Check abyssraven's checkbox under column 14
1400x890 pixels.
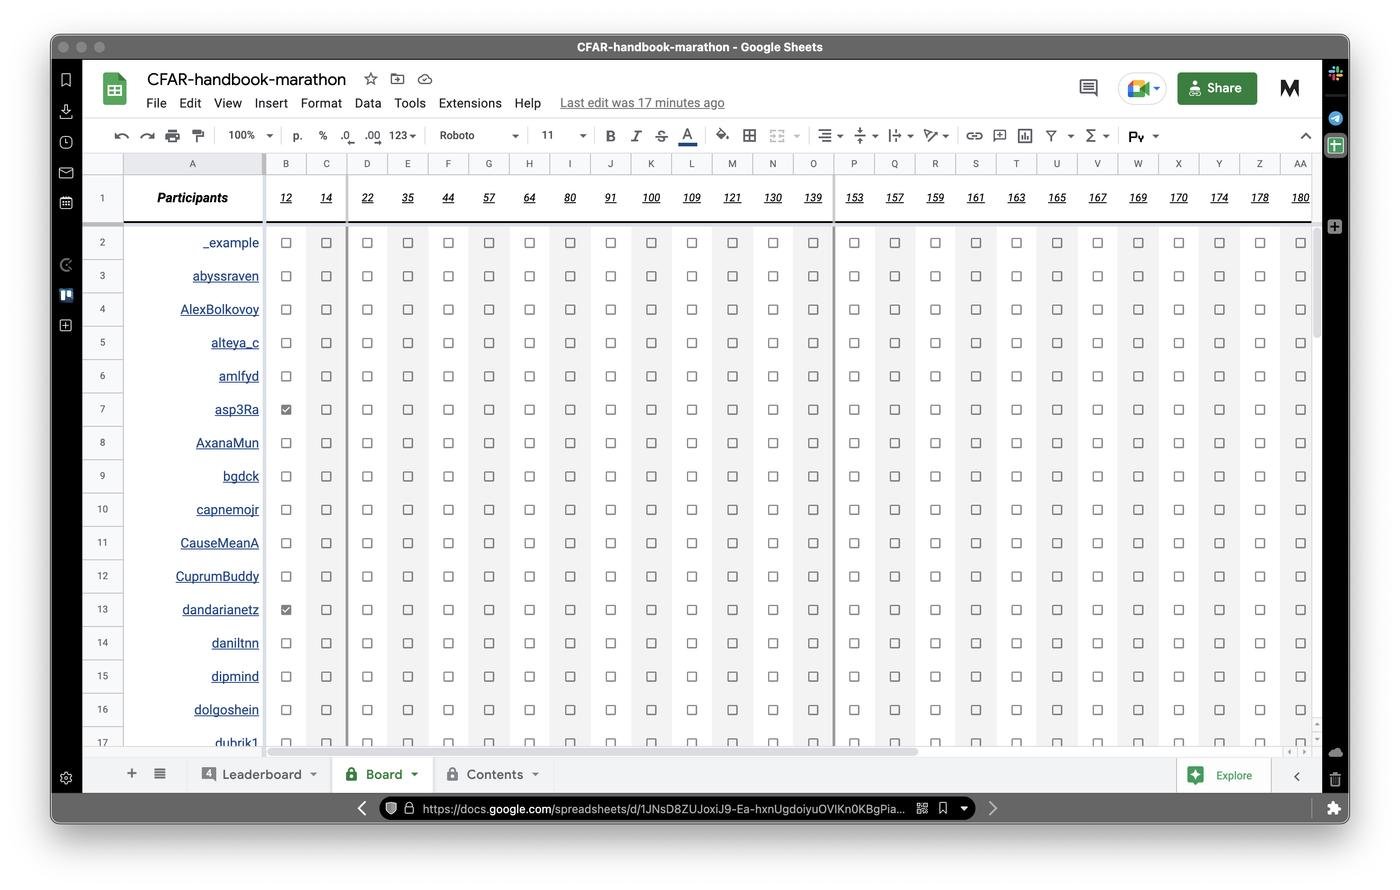(x=326, y=276)
